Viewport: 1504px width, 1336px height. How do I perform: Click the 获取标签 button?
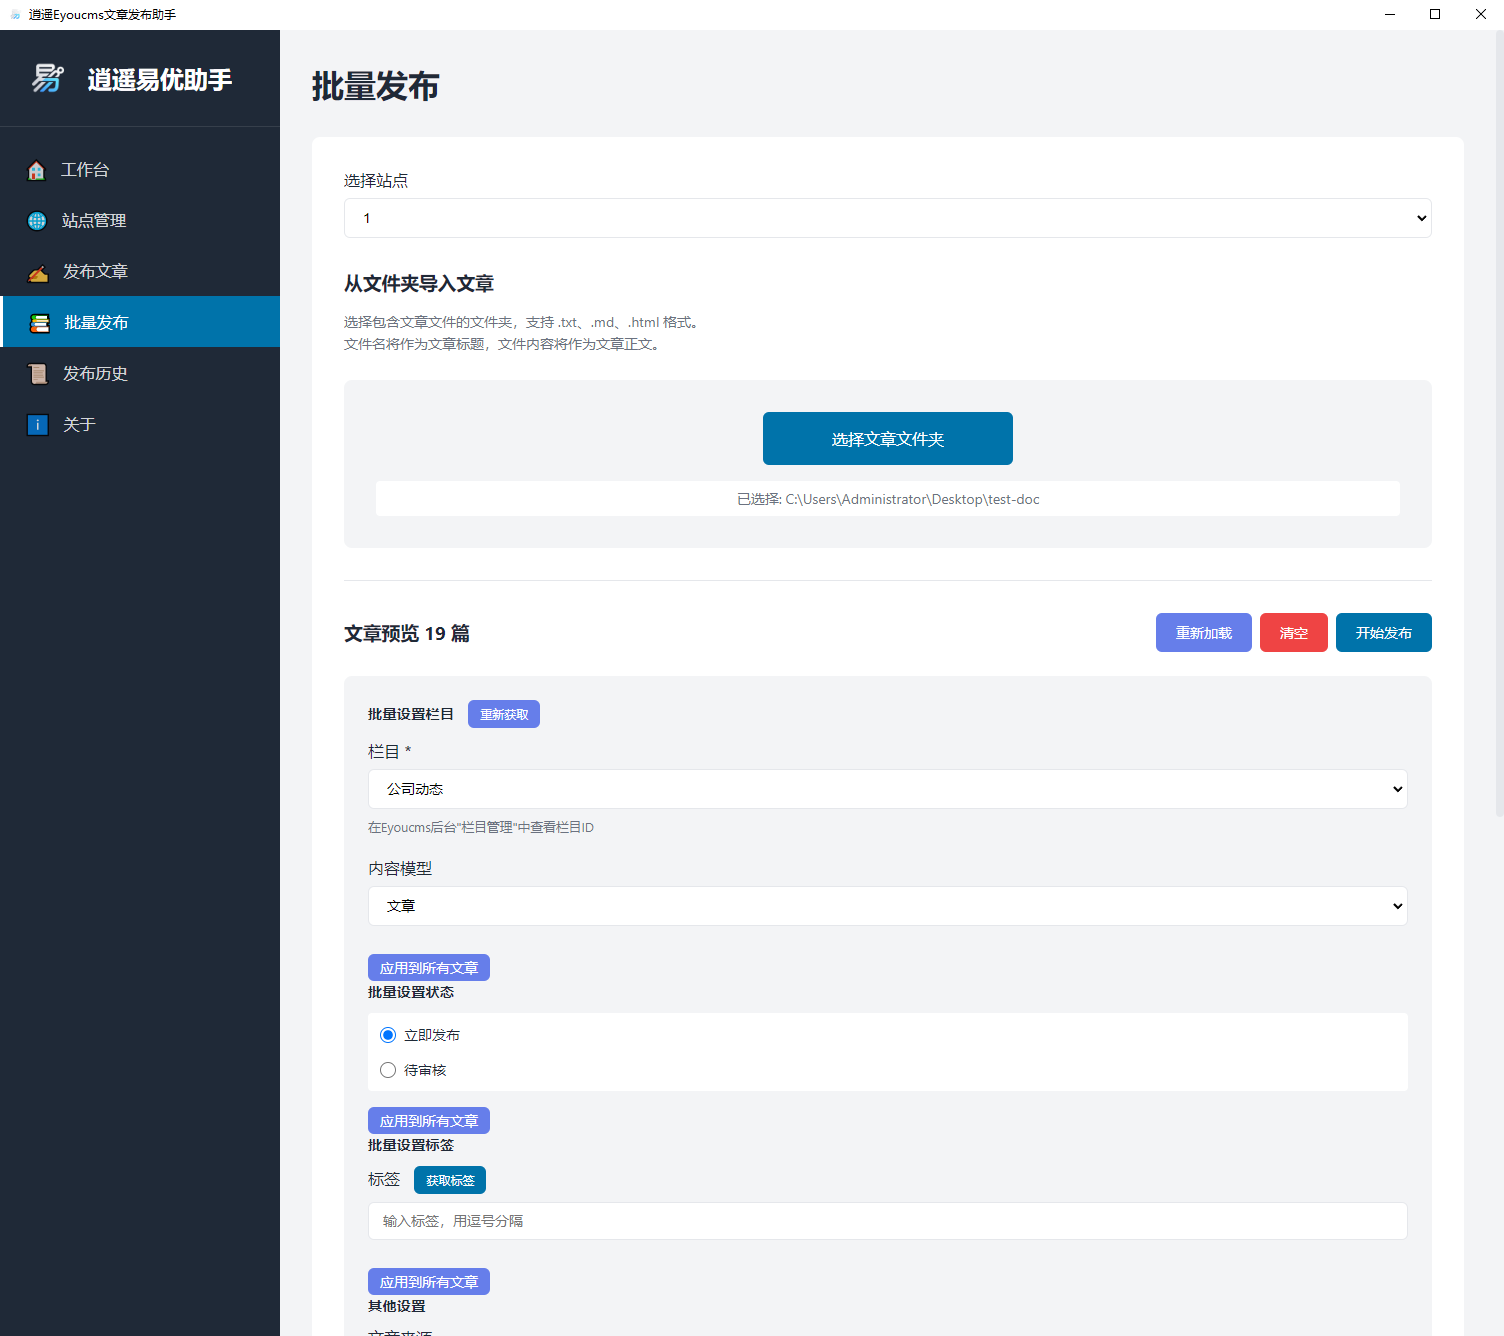tap(450, 1180)
